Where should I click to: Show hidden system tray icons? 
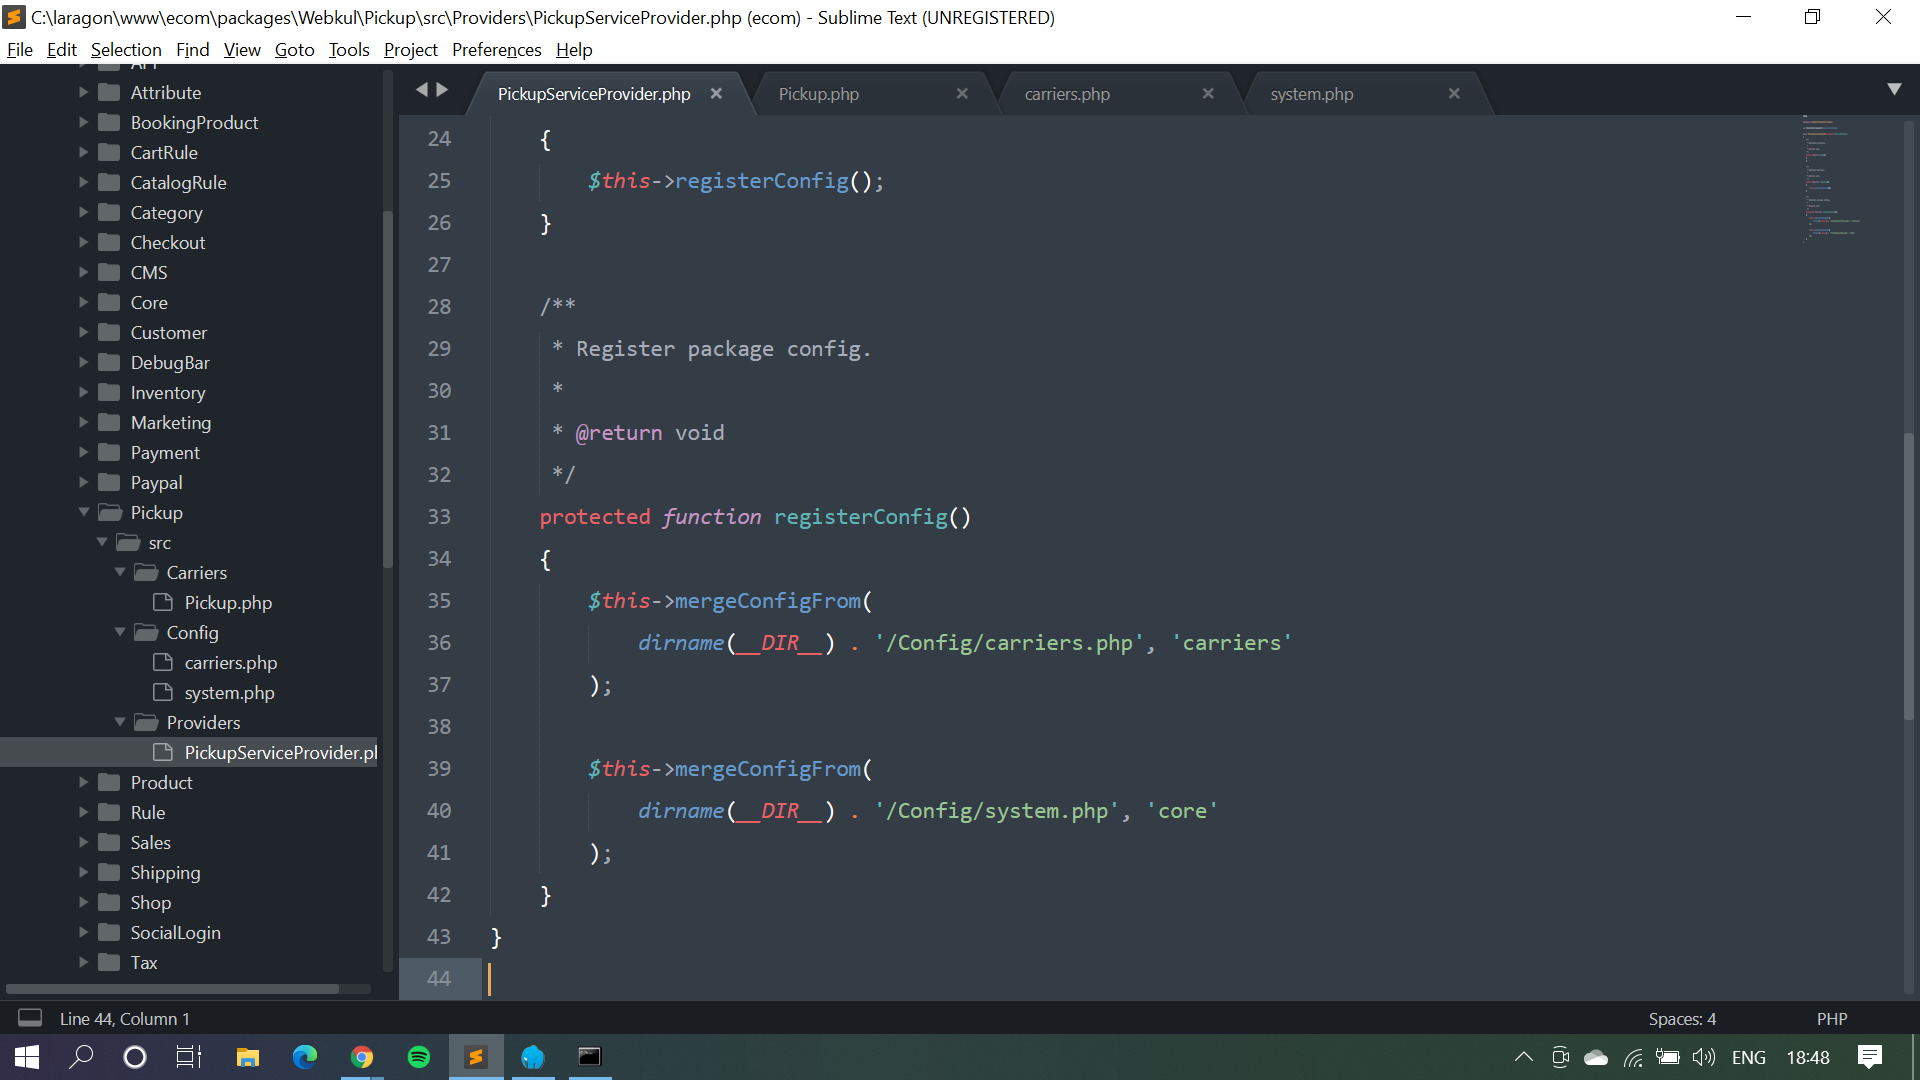[x=1523, y=1057]
